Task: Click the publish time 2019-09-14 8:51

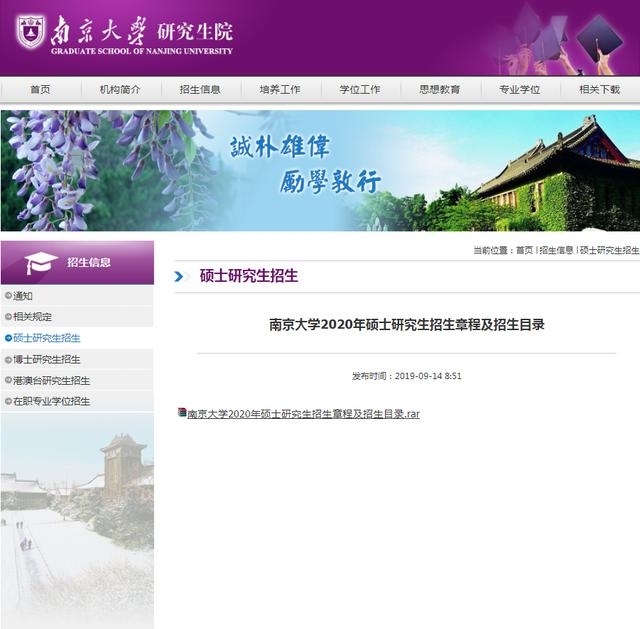Action: tap(428, 376)
